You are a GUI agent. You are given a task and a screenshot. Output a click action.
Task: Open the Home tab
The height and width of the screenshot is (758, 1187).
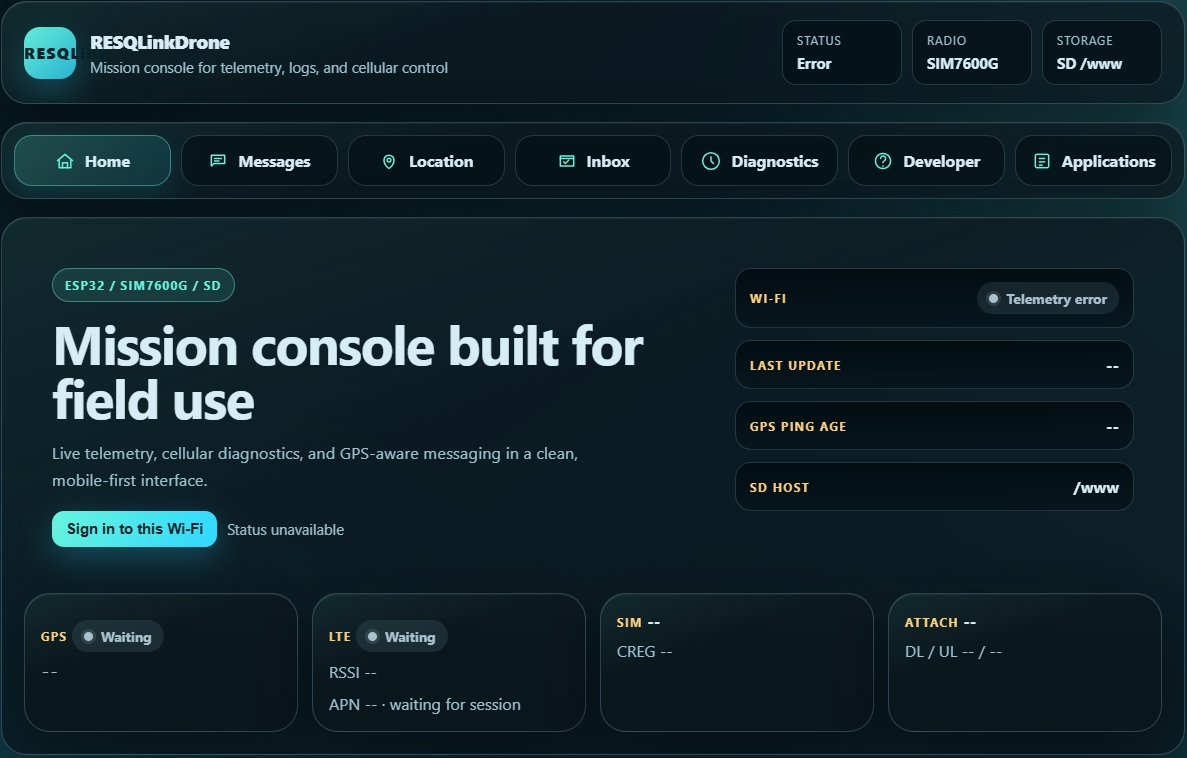pos(92,161)
